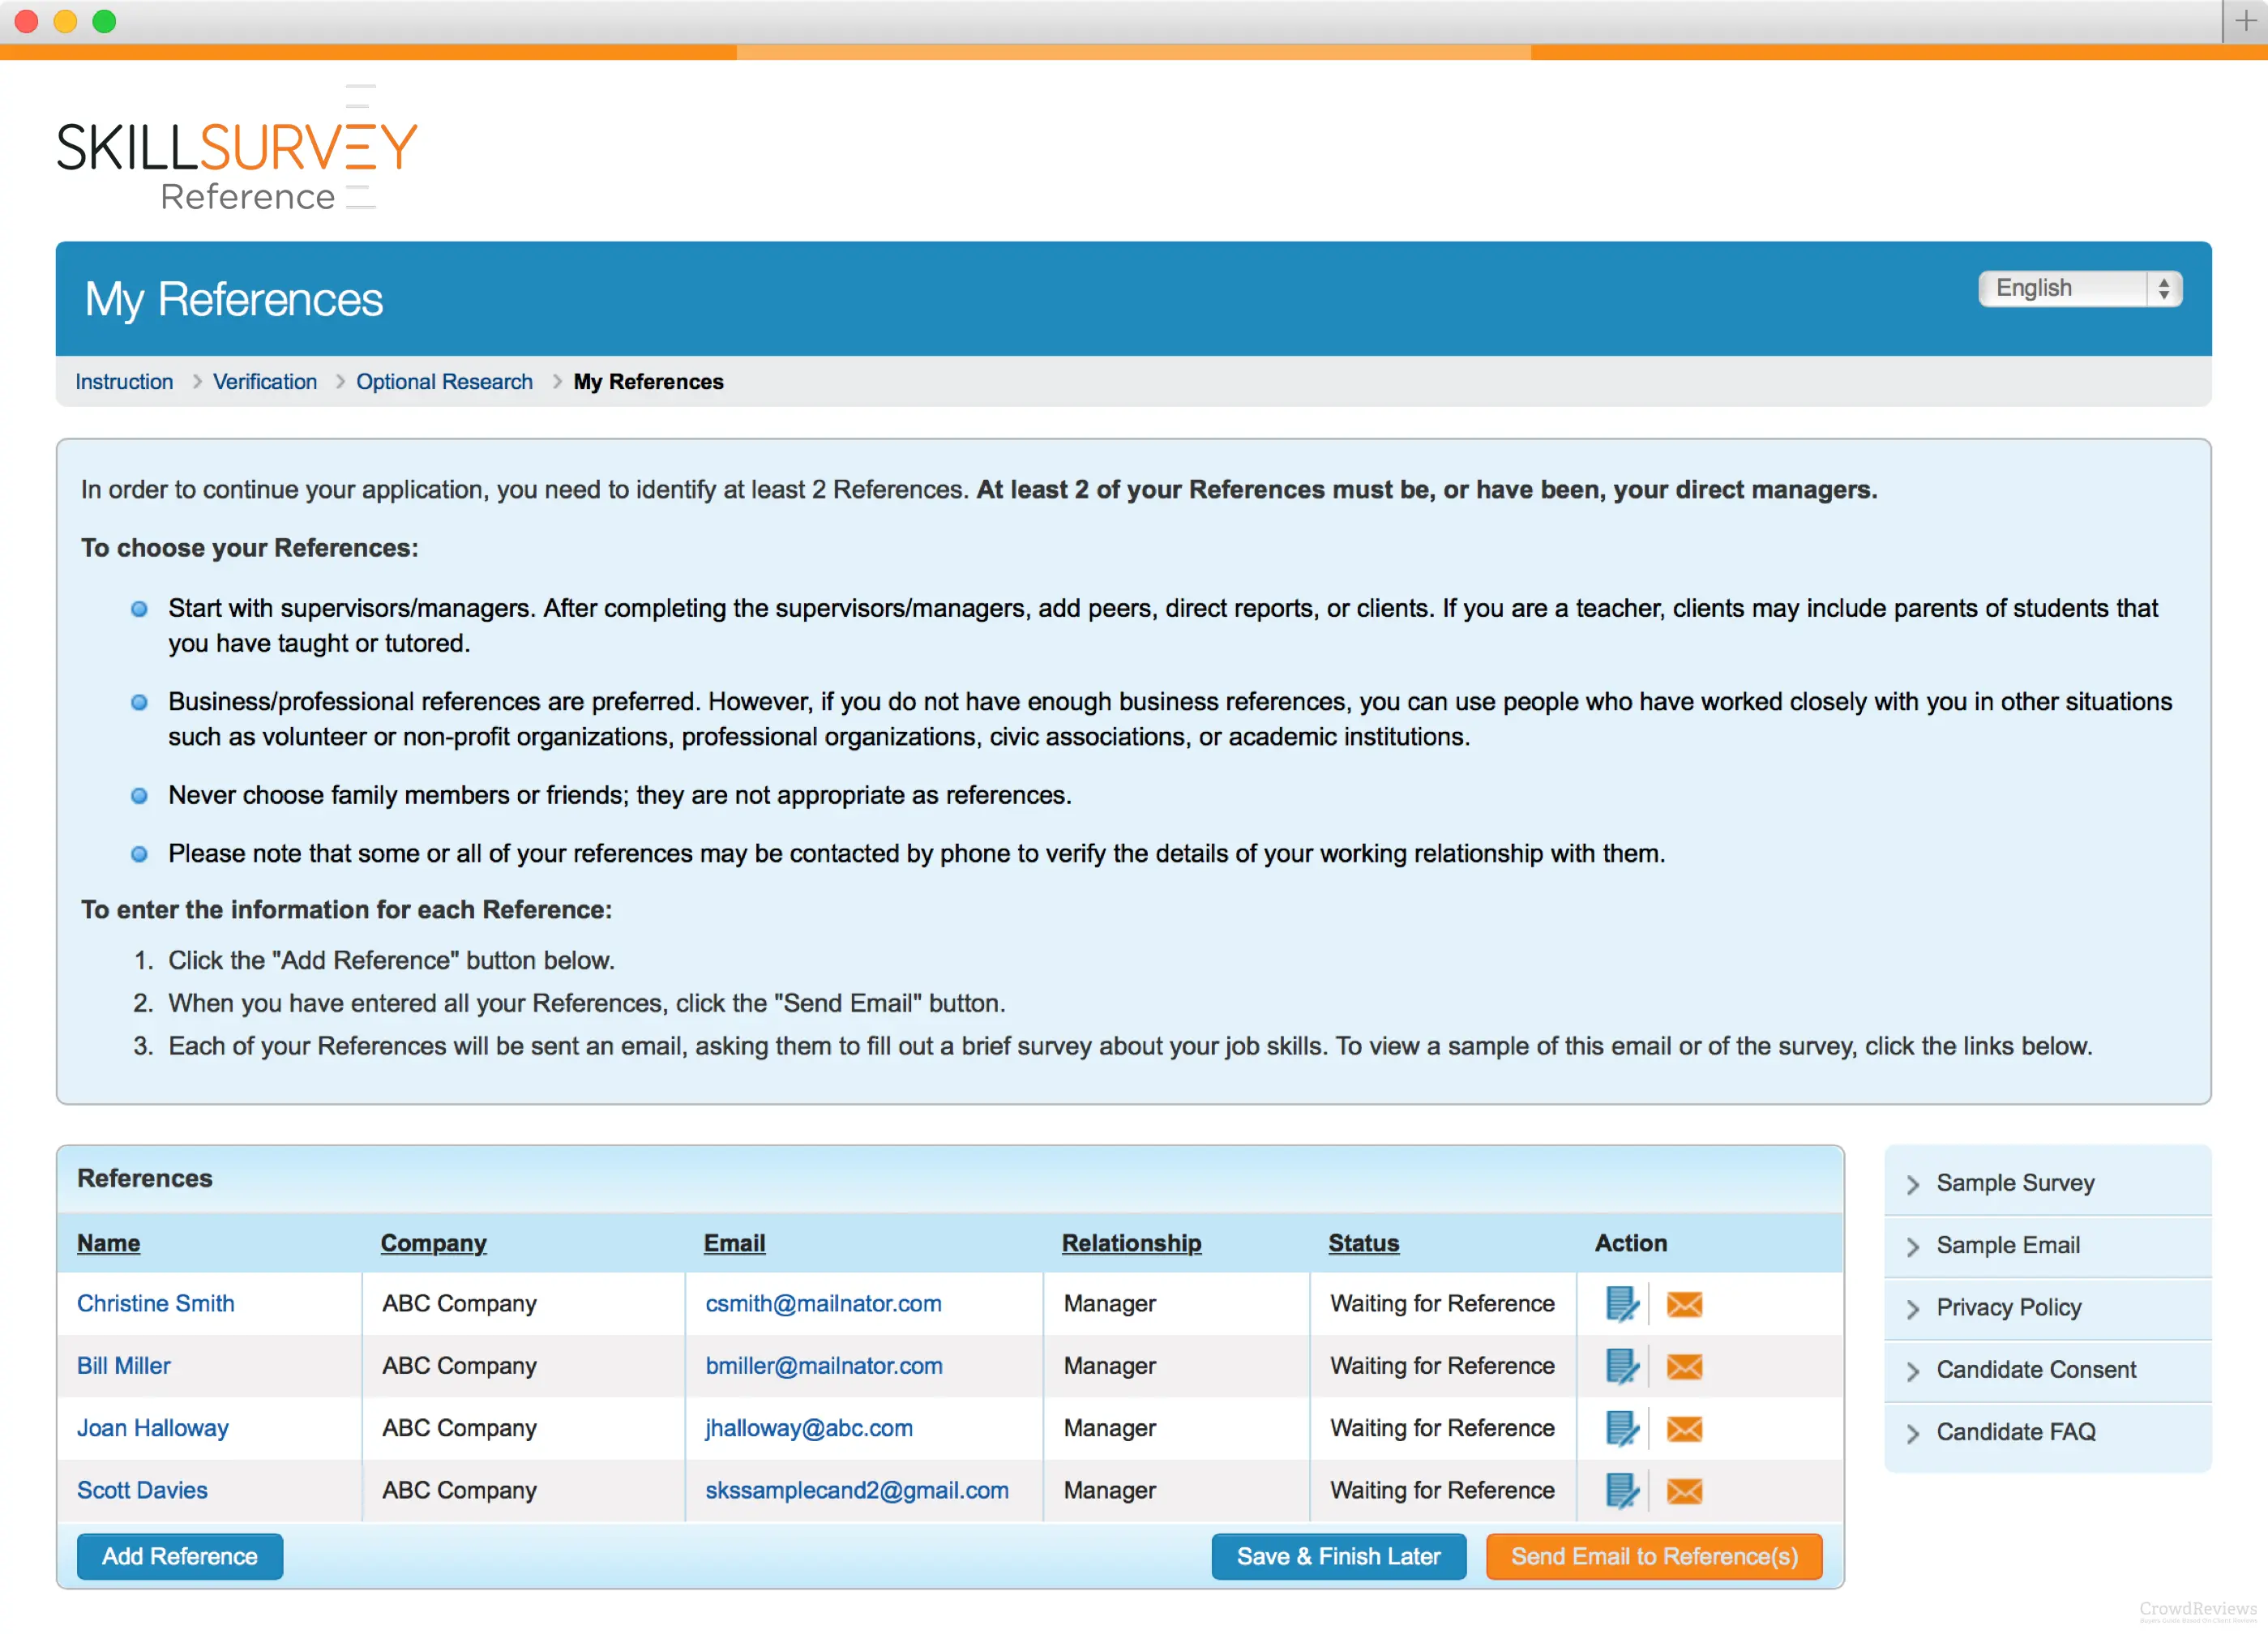Click edit icon for Bill Miller
2268x1634 pixels.
(x=1621, y=1366)
